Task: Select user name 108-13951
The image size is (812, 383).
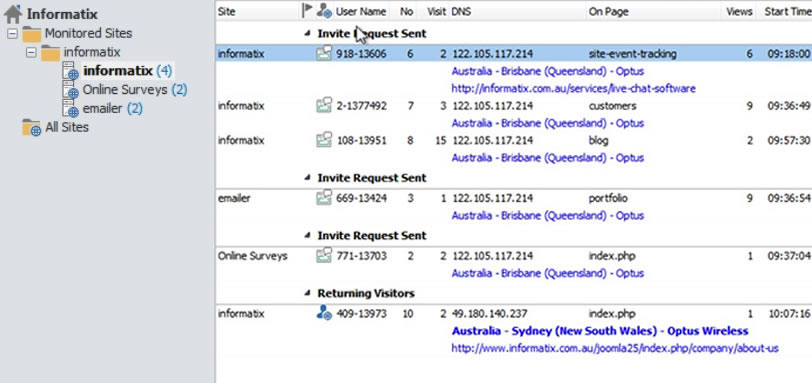Action: 361,140
